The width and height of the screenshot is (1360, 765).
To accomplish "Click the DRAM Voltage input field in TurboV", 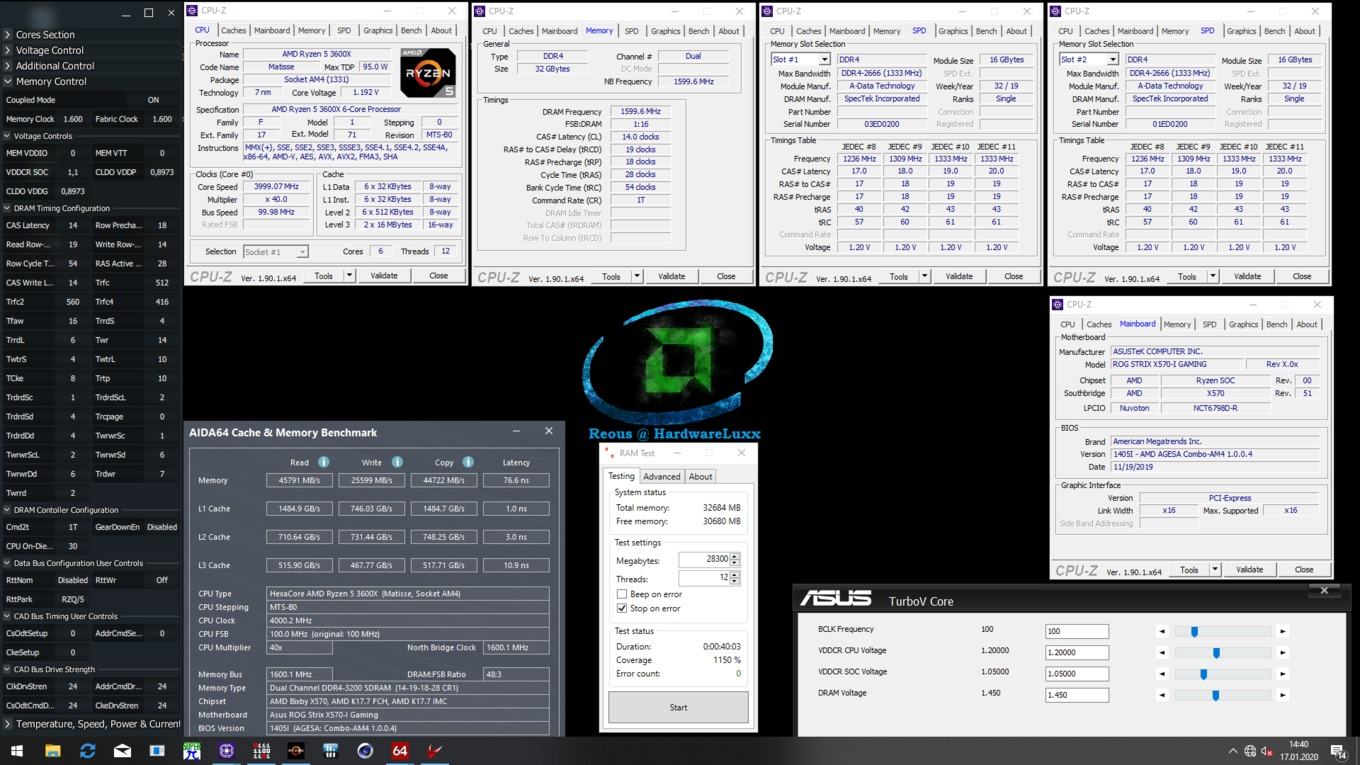I will pos(1077,695).
